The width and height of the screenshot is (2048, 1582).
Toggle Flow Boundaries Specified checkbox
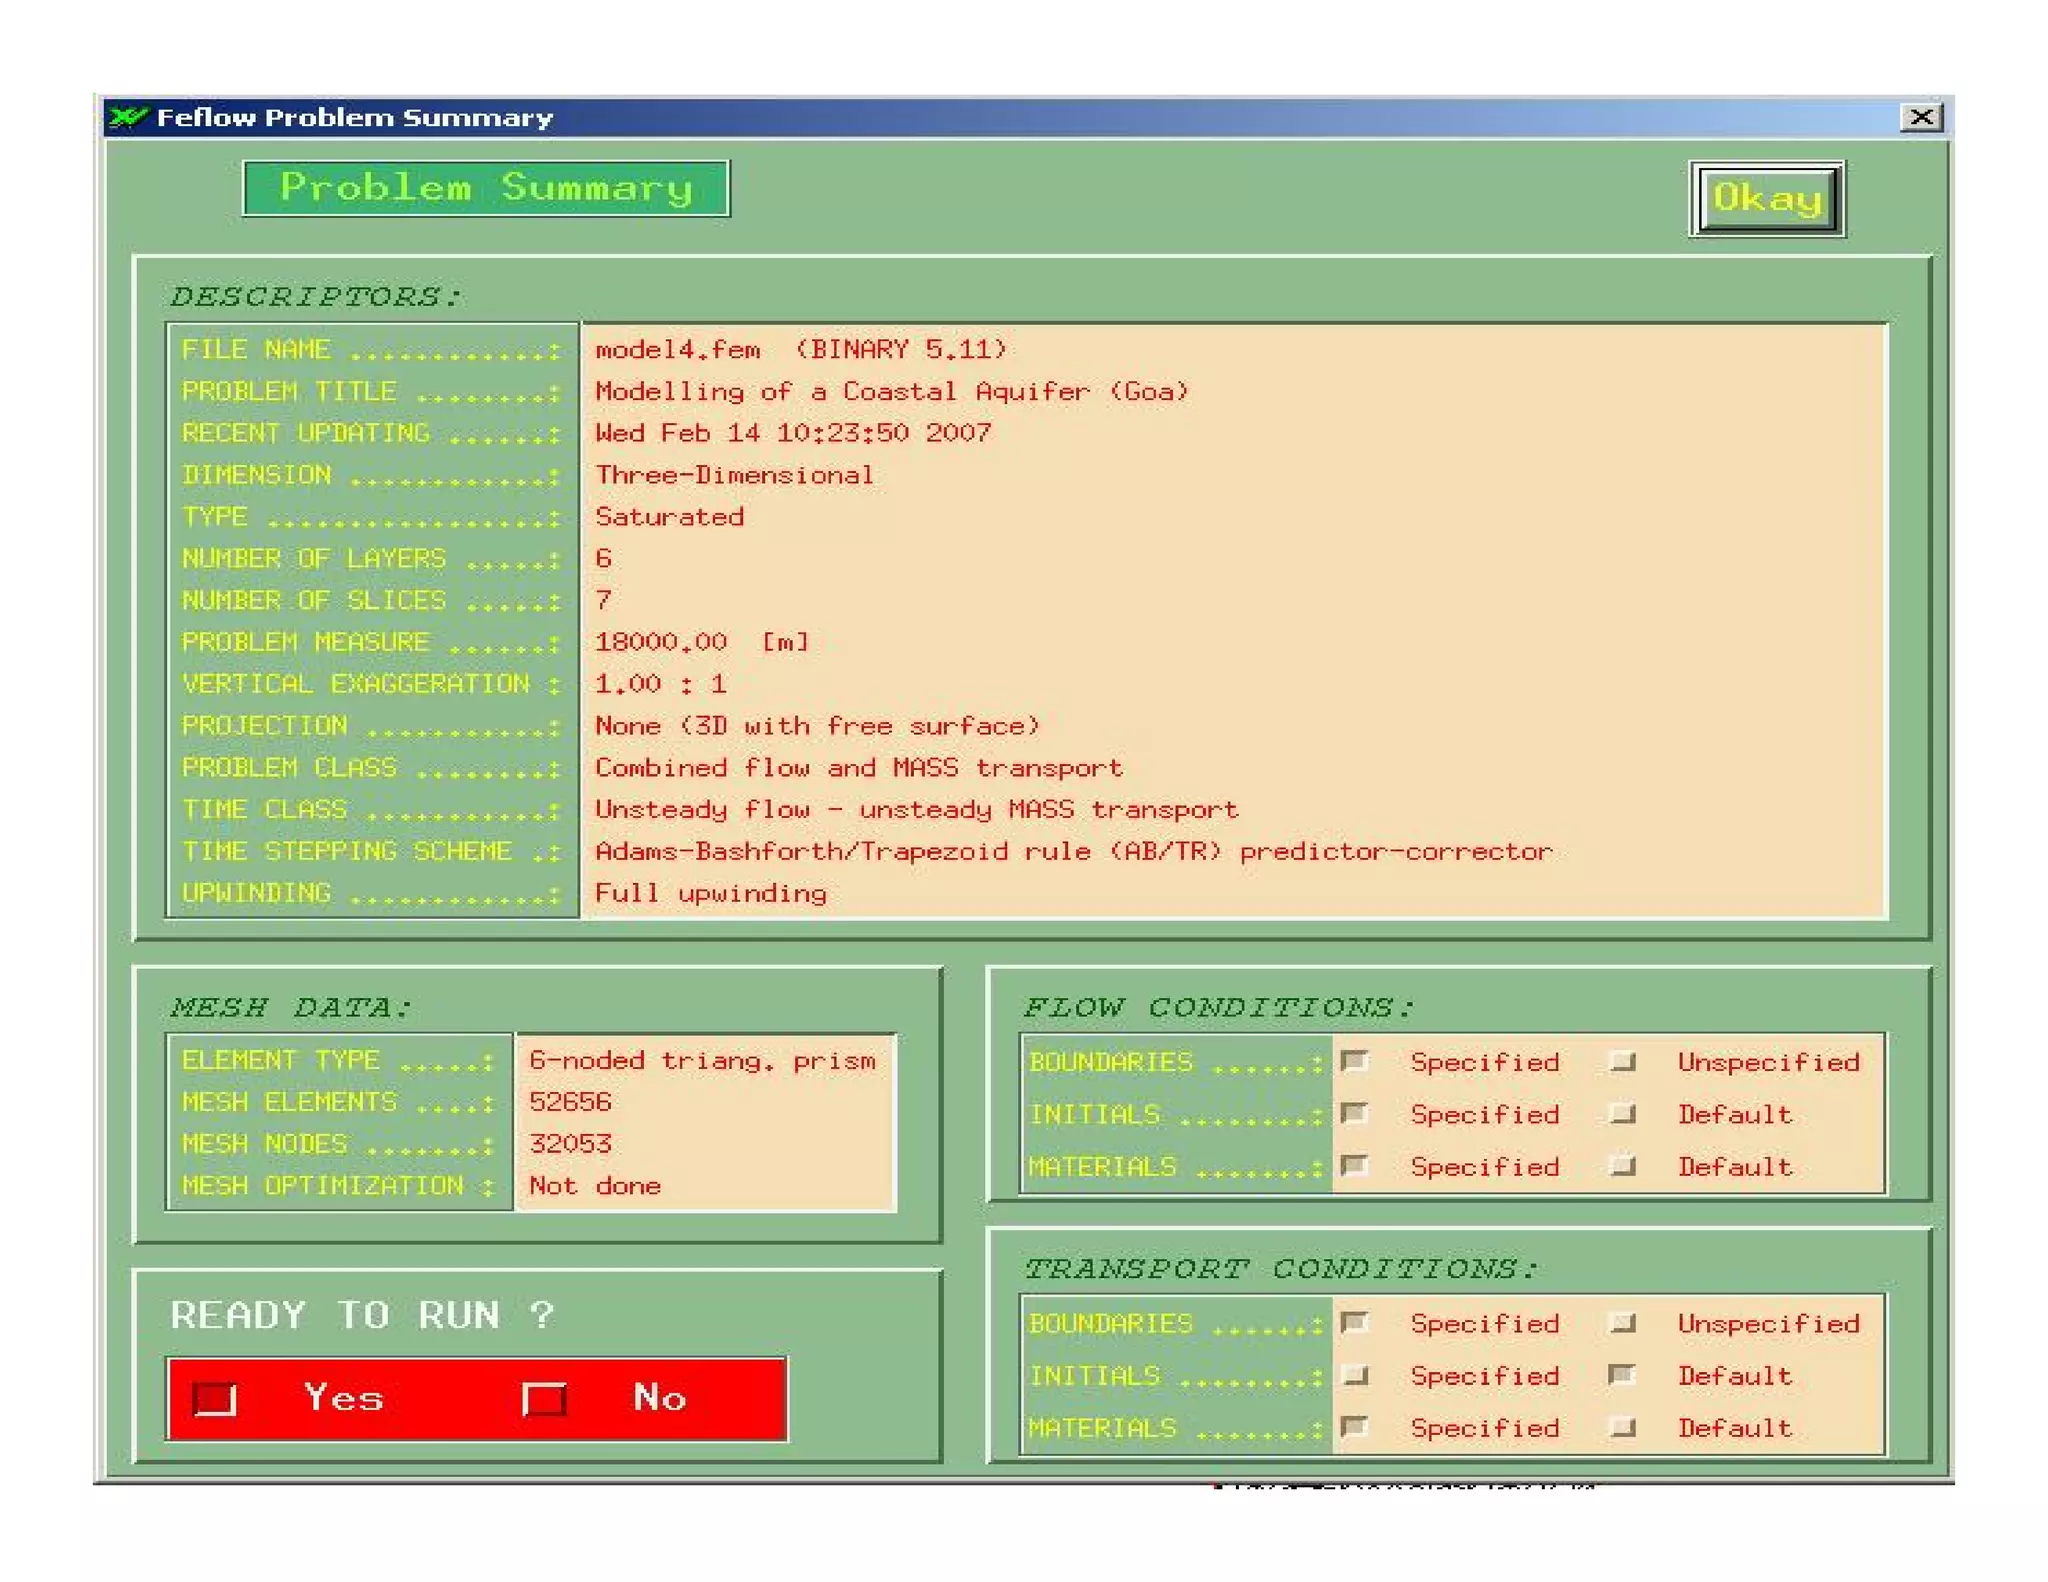tap(1354, 1061)
